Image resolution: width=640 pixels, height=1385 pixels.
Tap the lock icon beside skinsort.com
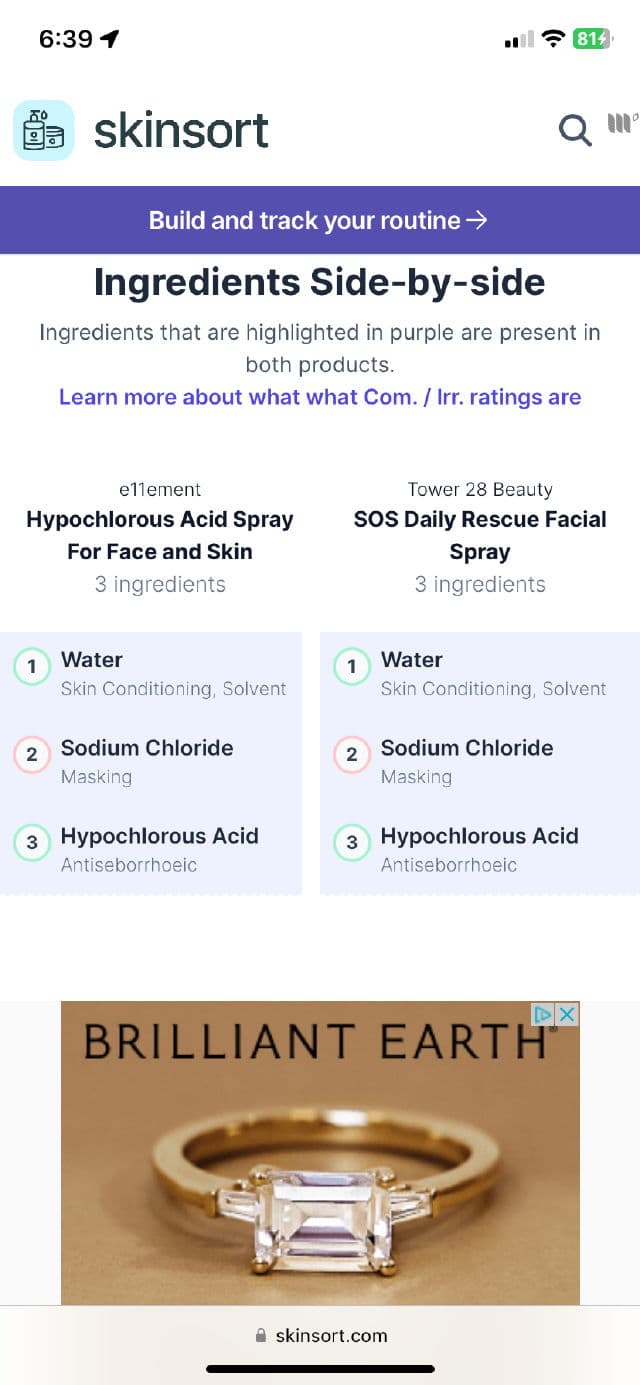point(262,1336)
